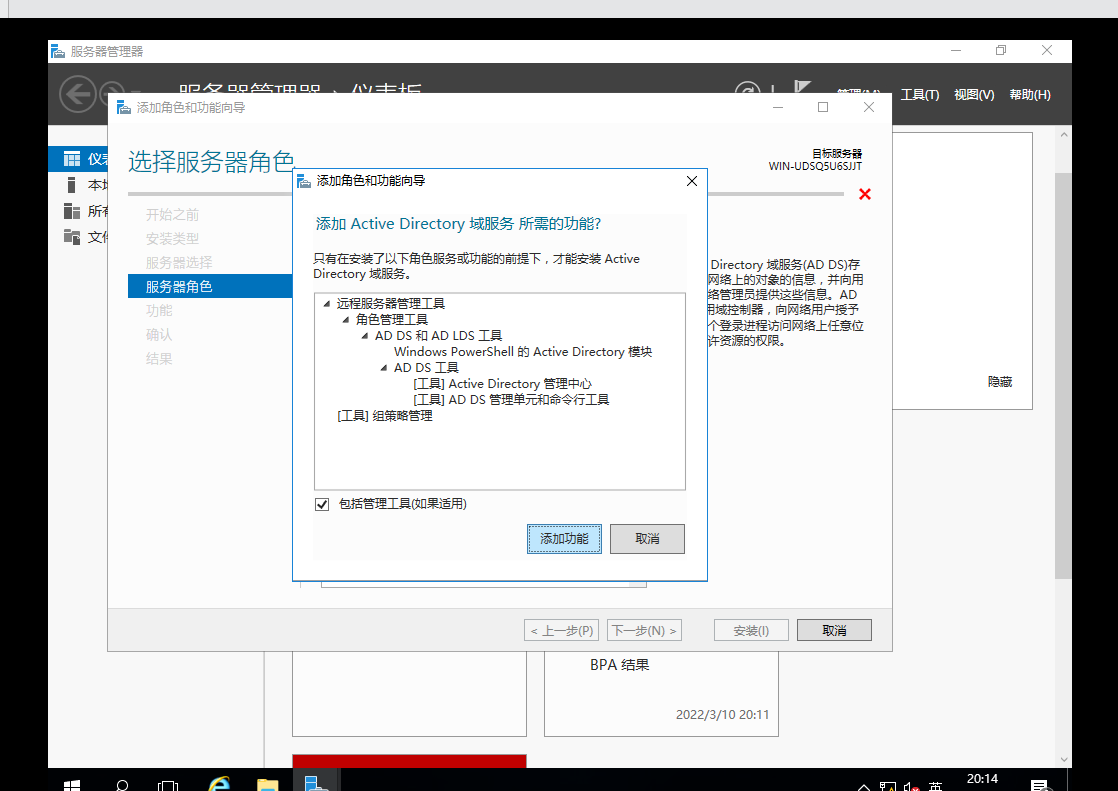The image size is (1118, 791).
Task: Click wizard's 取消 button at bottom
Action: (x=834, y=631)
